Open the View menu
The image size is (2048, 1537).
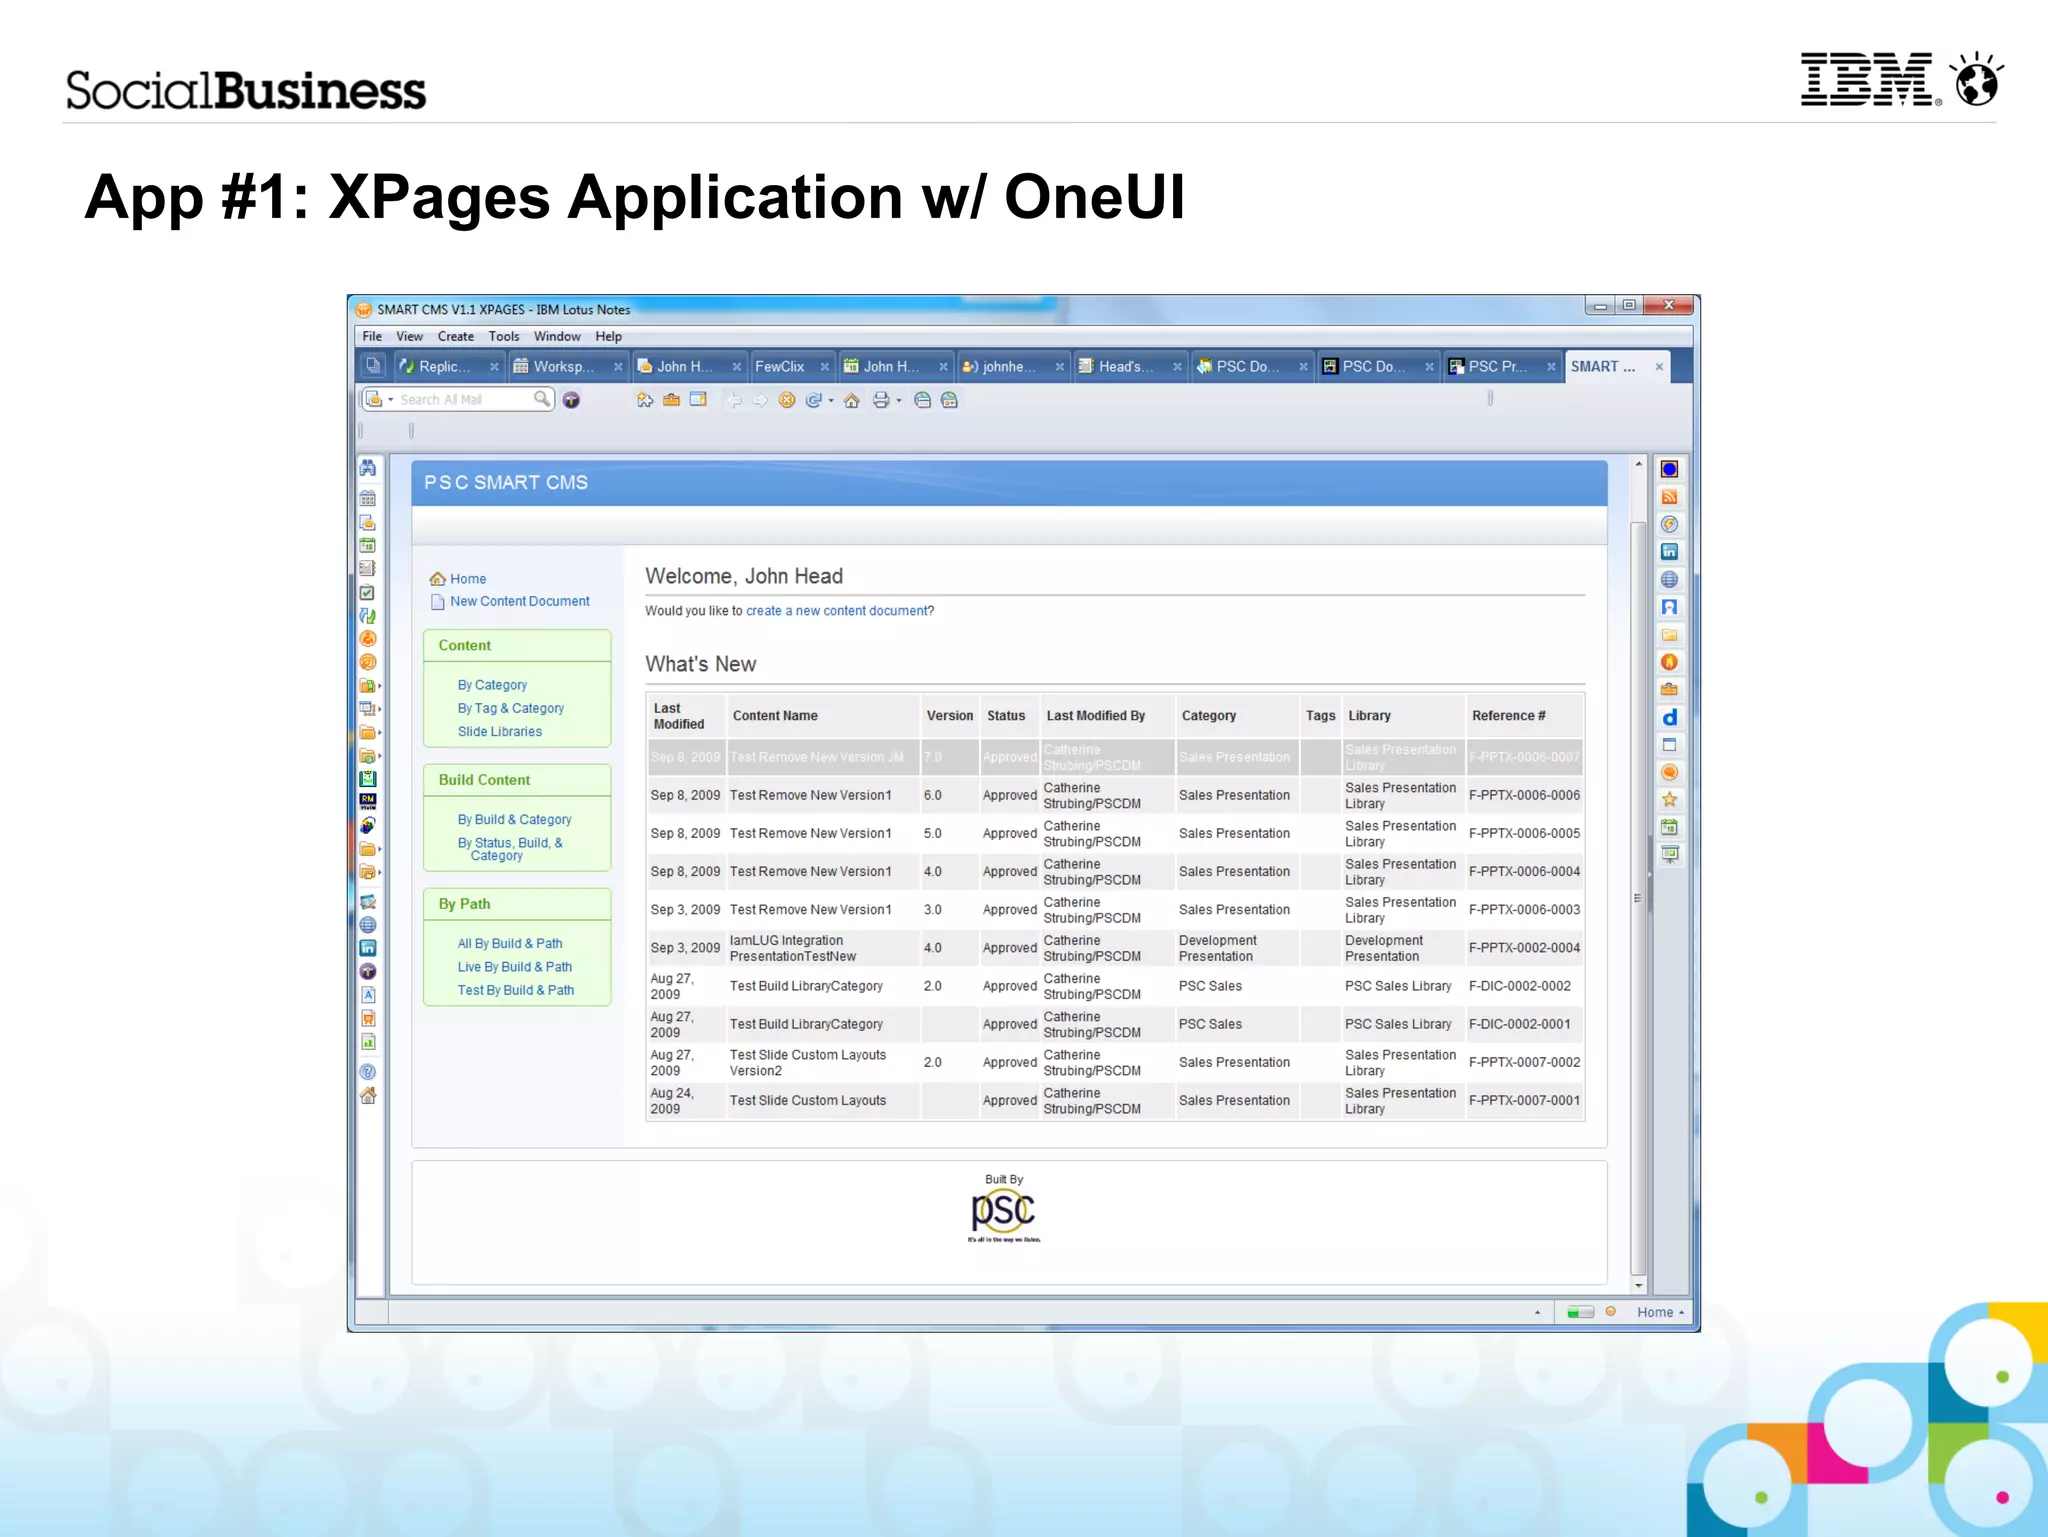click(409, 337)
